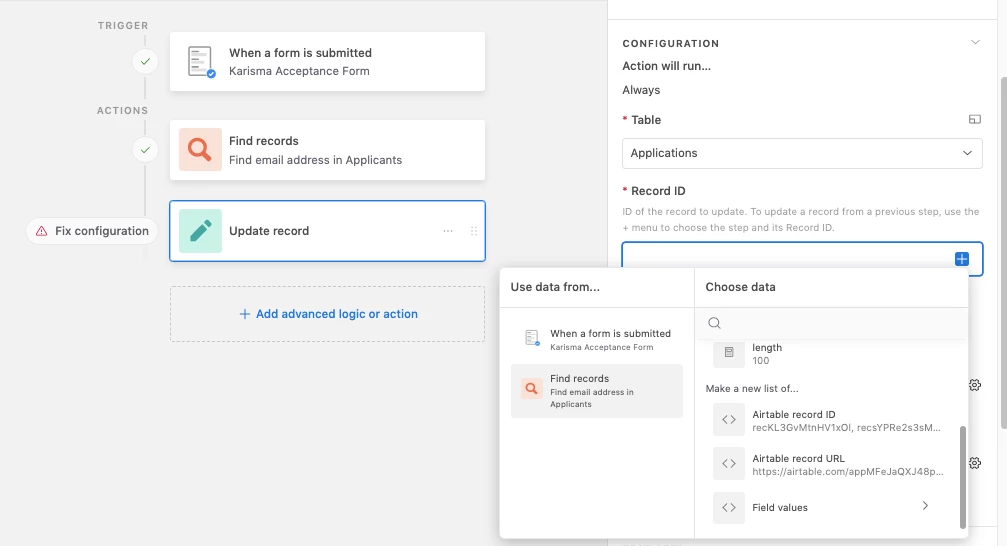Click the green Update record pencil icon
Screen dimensions: 1007x546
pos(200,231)
